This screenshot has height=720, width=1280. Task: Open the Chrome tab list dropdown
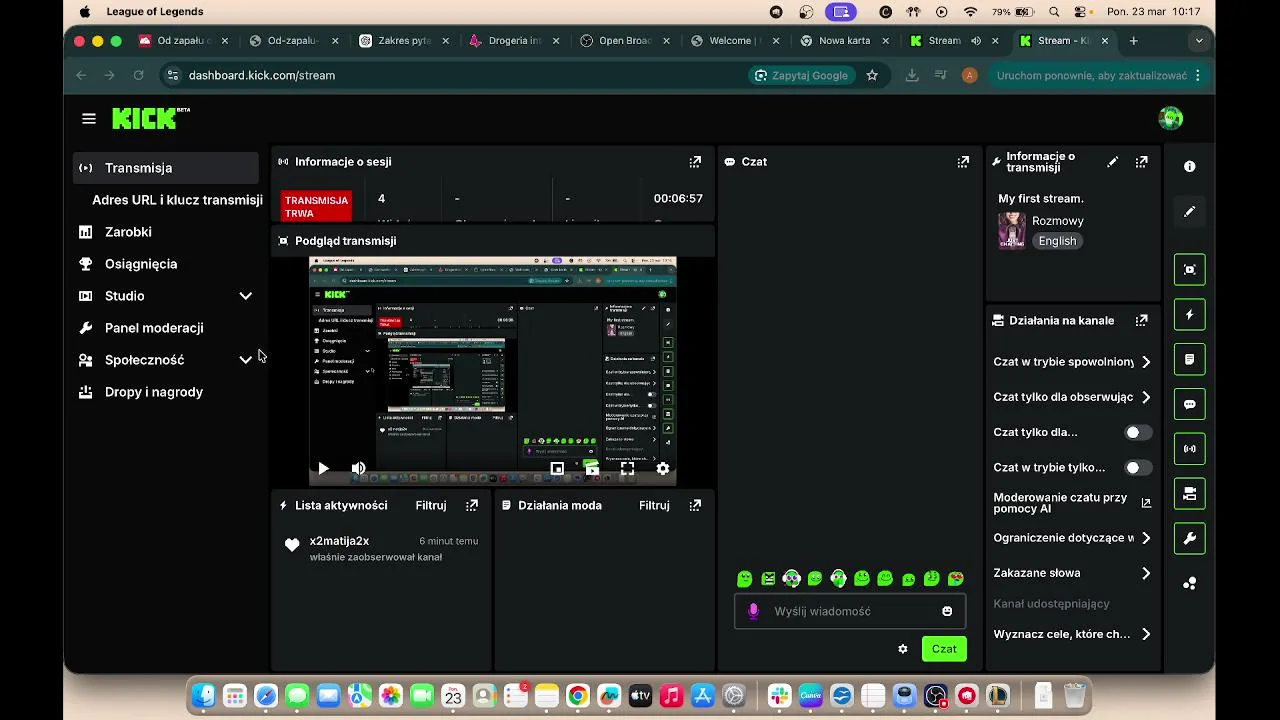(1199, 41)
